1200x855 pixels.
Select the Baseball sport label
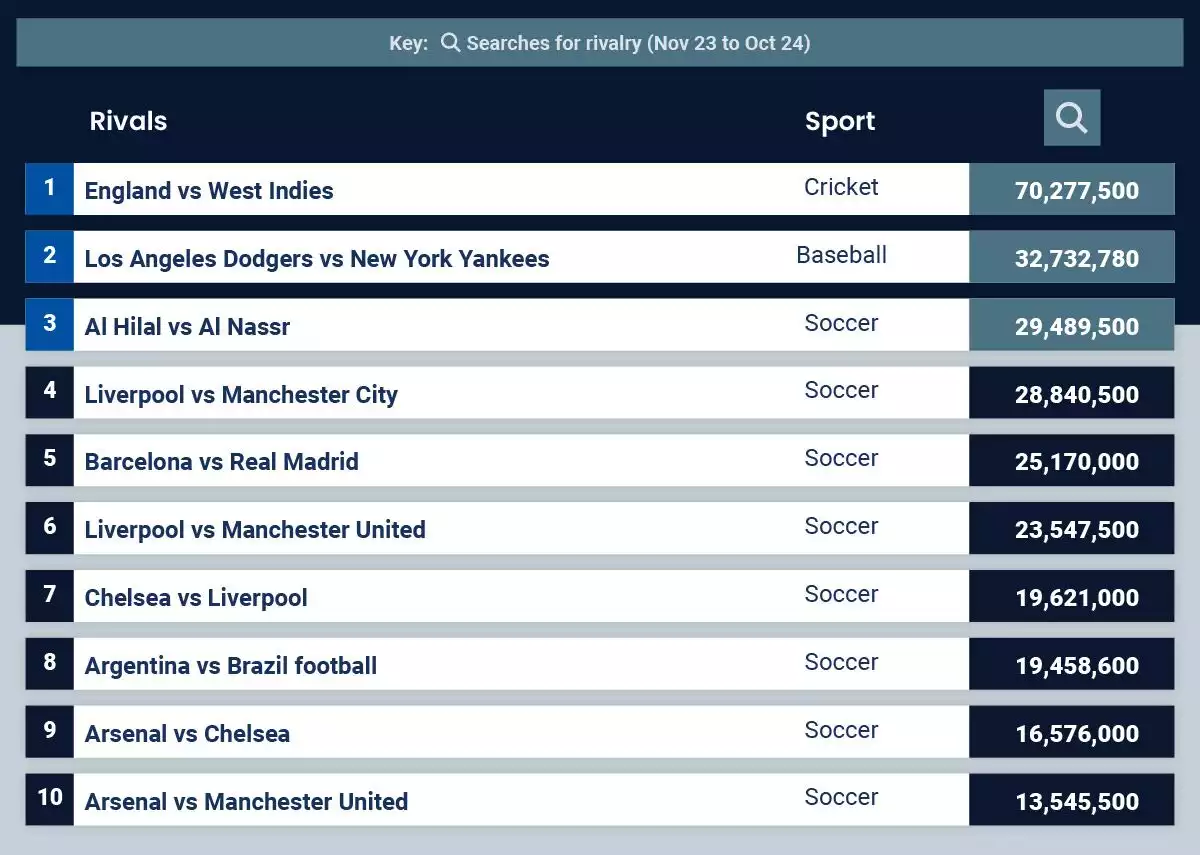click(841, 255)
